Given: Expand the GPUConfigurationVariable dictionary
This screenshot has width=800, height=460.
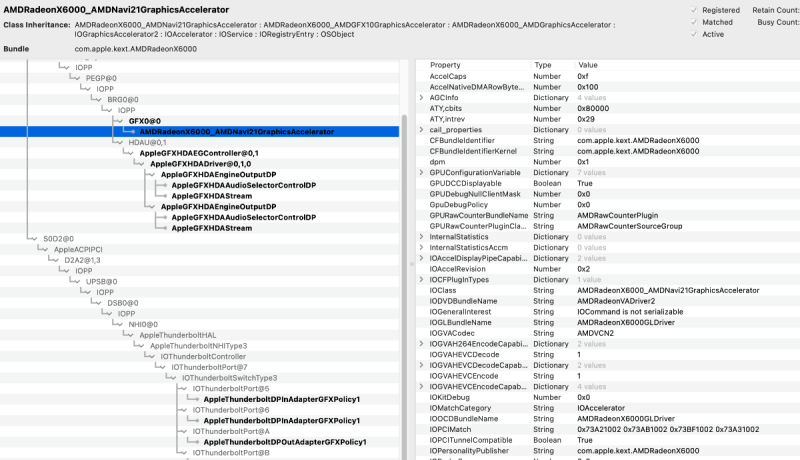Looking at the screenshot, I should point(421,172).
